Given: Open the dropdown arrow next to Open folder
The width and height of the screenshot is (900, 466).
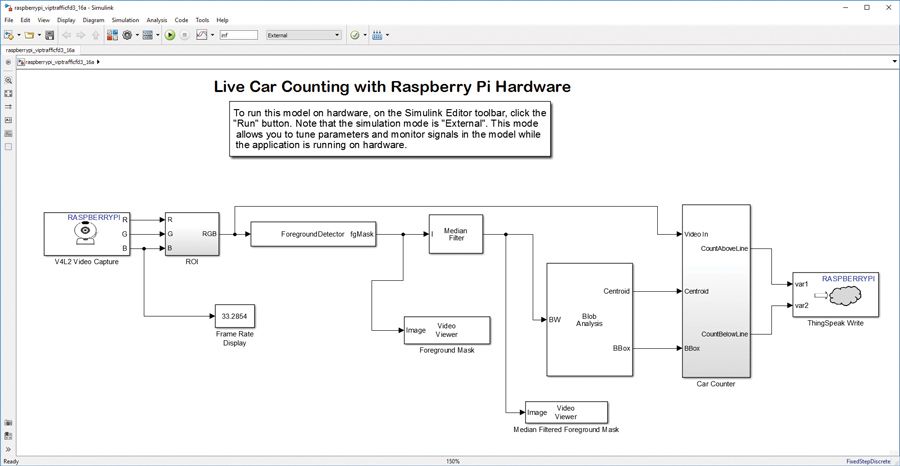Looking at the screenshot, I should [39, 35].
